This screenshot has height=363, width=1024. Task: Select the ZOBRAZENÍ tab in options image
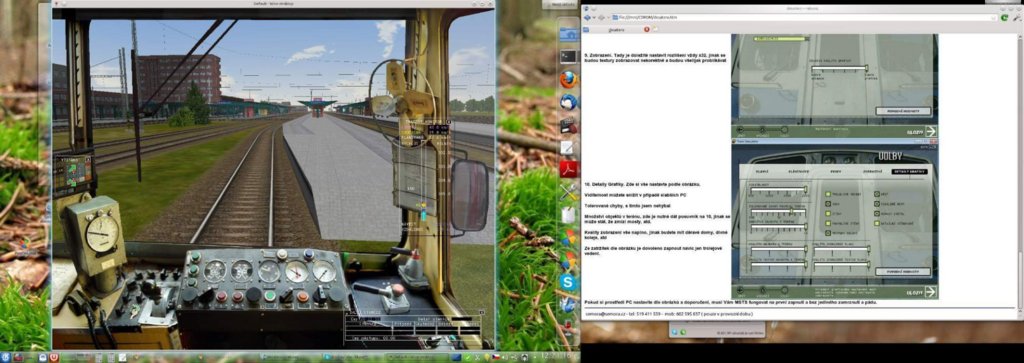872,171
